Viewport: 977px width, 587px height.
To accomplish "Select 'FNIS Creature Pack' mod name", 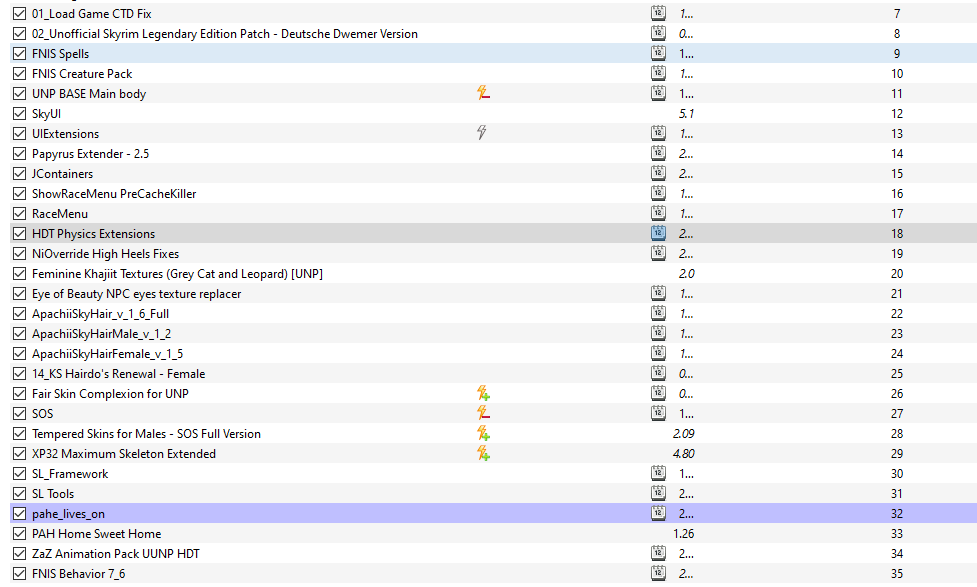I will 82,74.
